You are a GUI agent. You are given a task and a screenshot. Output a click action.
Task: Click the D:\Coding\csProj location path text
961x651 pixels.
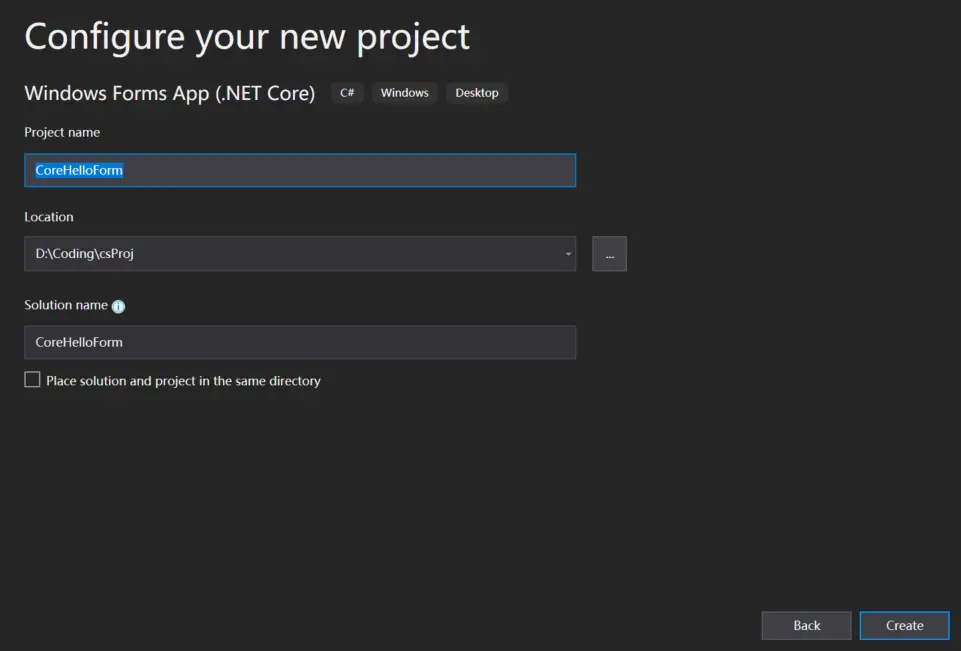(85, 253)
